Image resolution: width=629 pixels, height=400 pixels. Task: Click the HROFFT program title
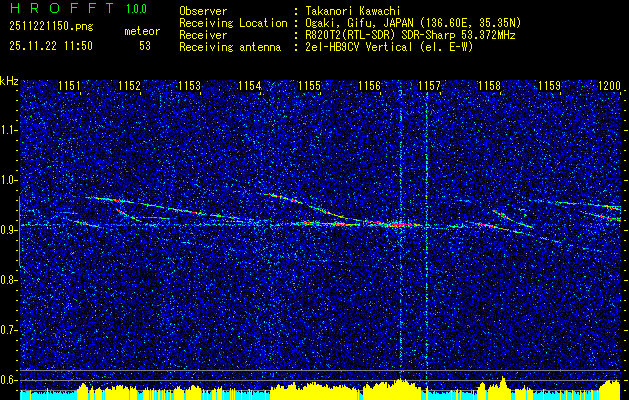pyautogui.click(x=62, y=8)
